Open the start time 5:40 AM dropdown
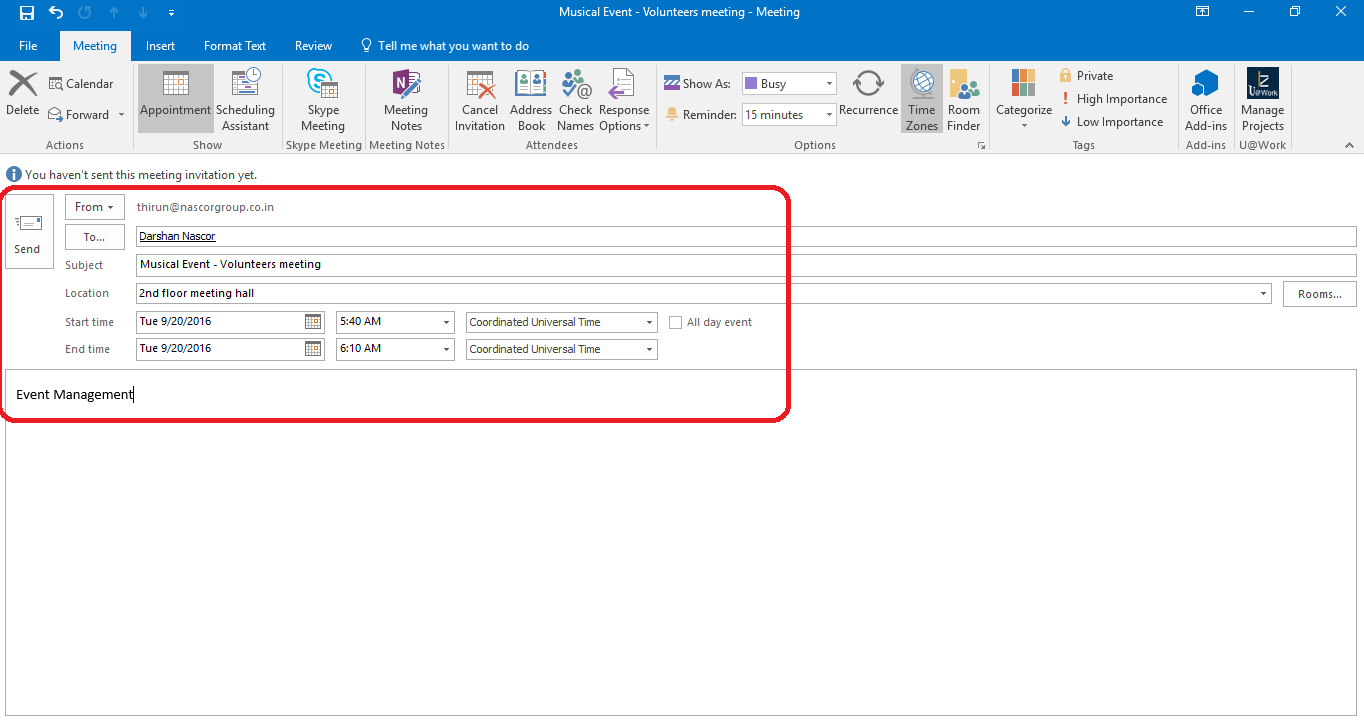The width and height of the screenshot is (1364, 723). [x=446, y=322]
